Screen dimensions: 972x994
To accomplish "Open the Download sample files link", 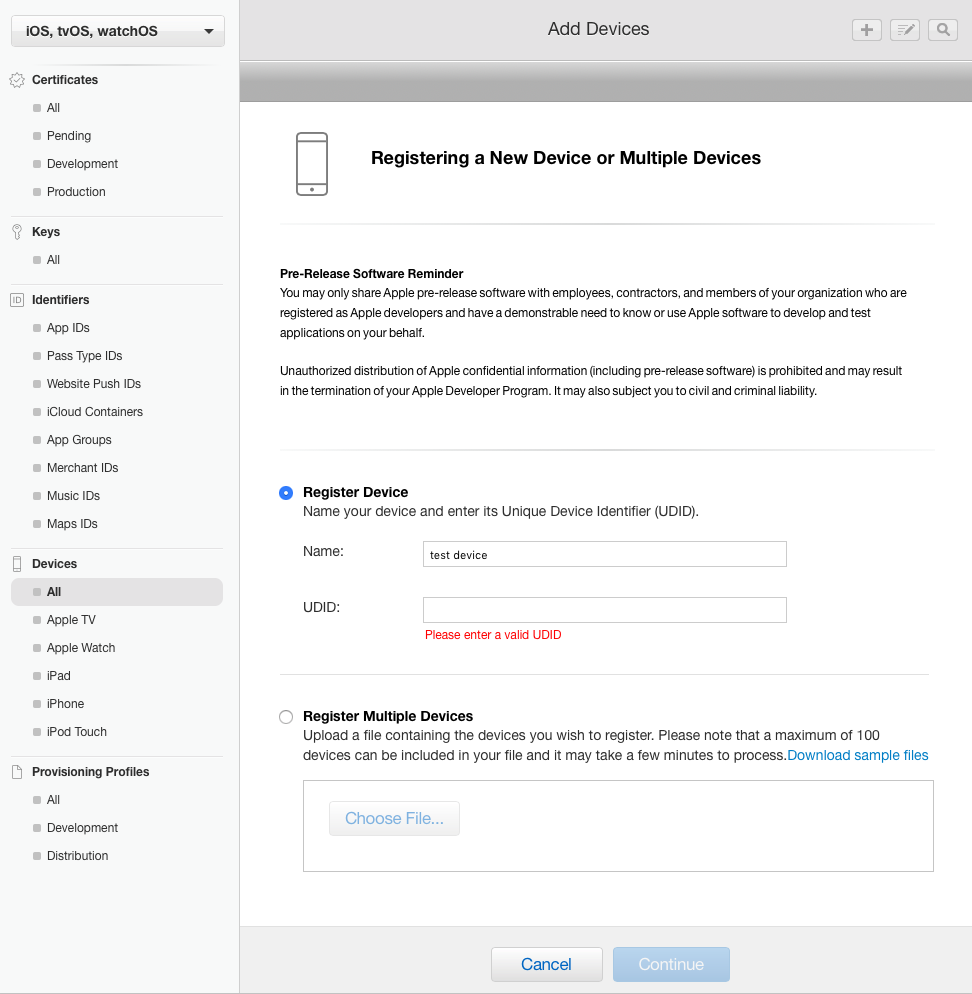I will pos(858,755).
